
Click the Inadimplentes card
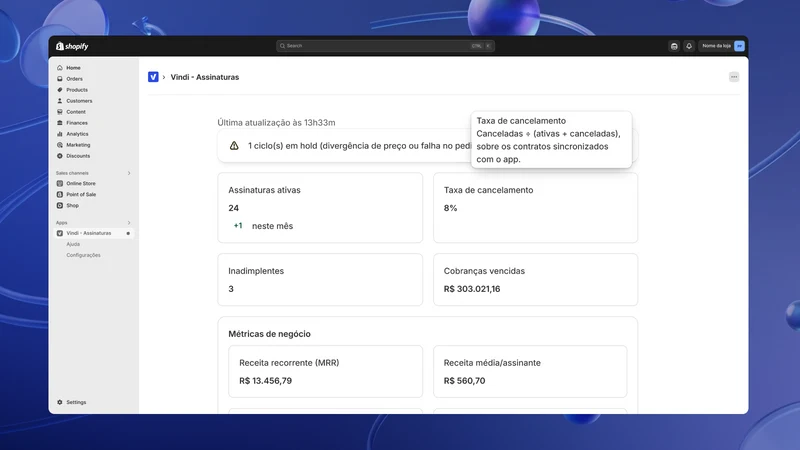pos(320,280)
